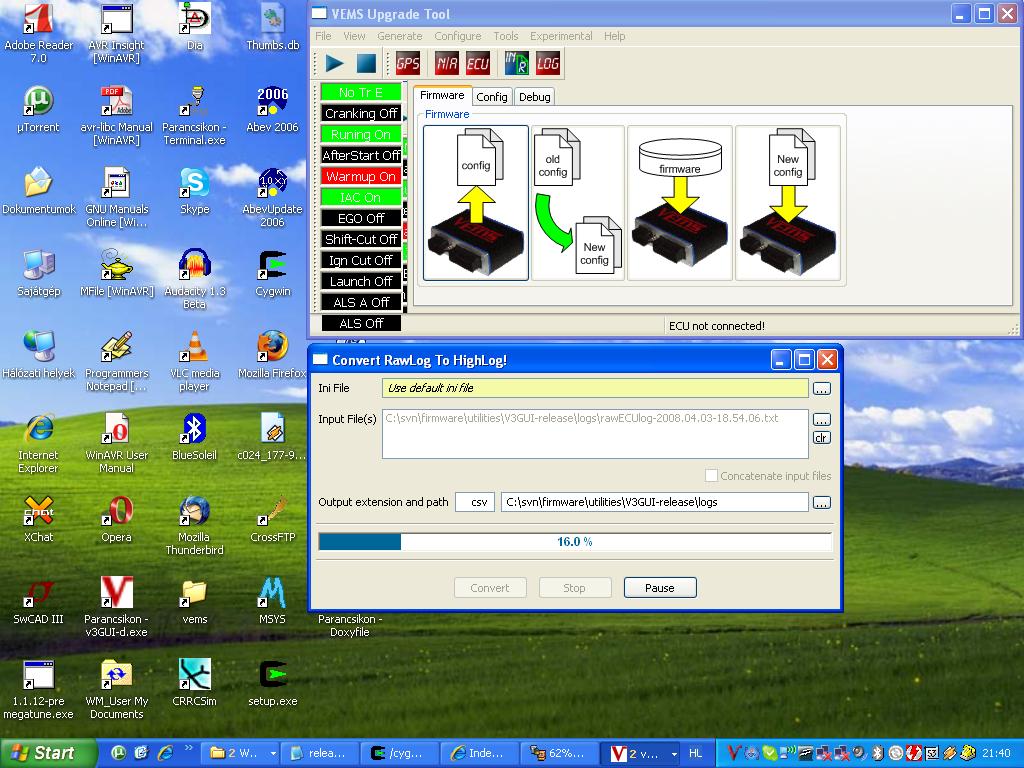Toggle Concatenate input files checkbox
Image resolution: width=1024 pixels, height=768 pixels.
click(711, 475)
